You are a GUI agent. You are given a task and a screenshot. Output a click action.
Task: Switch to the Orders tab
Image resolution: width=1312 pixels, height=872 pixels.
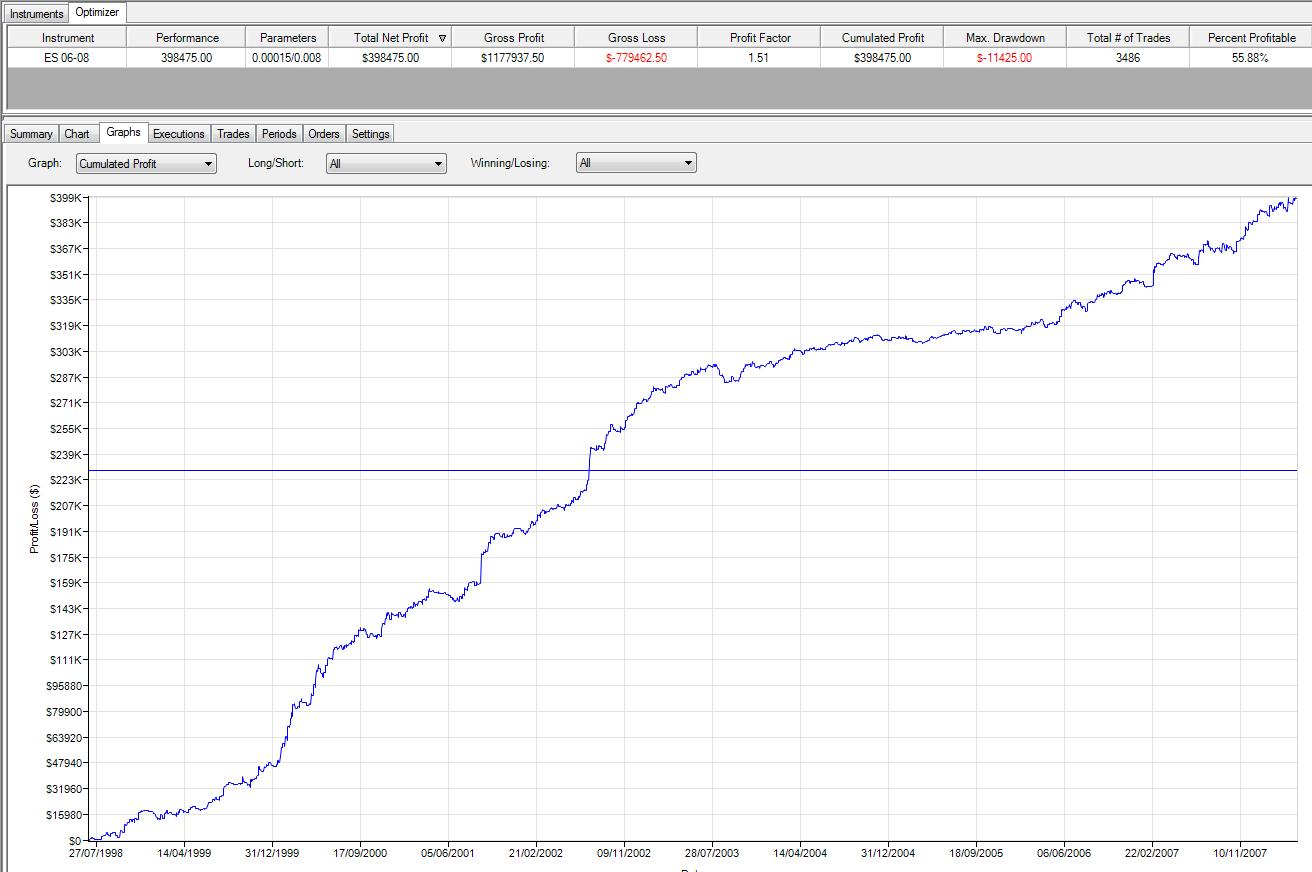[324, 134]
